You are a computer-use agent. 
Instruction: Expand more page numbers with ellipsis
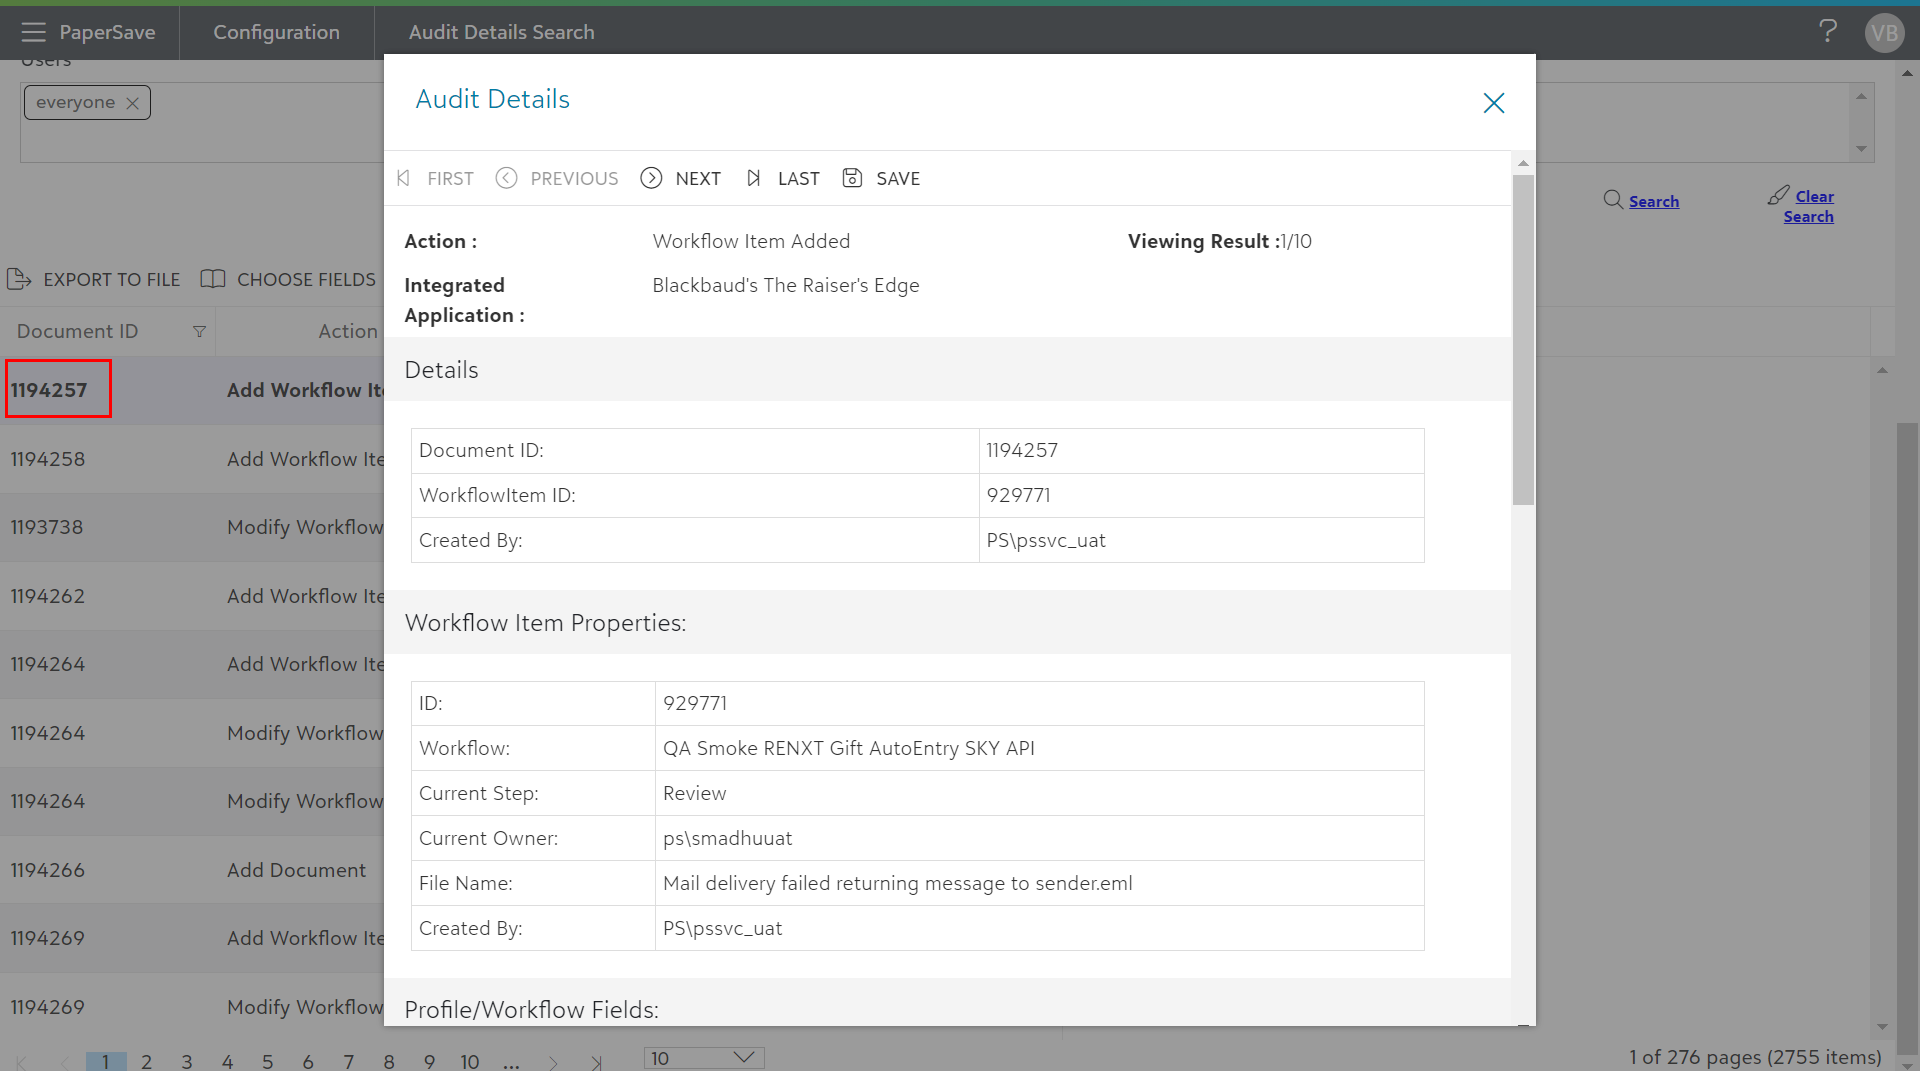pos(511,1061)
